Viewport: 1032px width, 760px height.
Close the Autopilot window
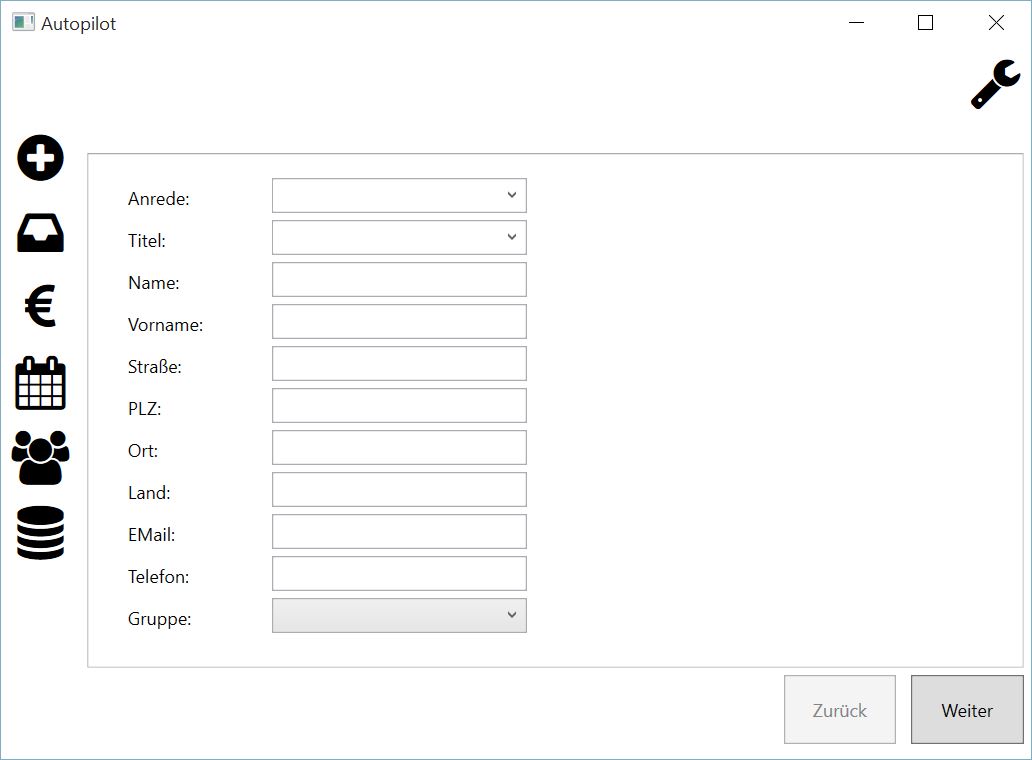[x=996, y=22]
